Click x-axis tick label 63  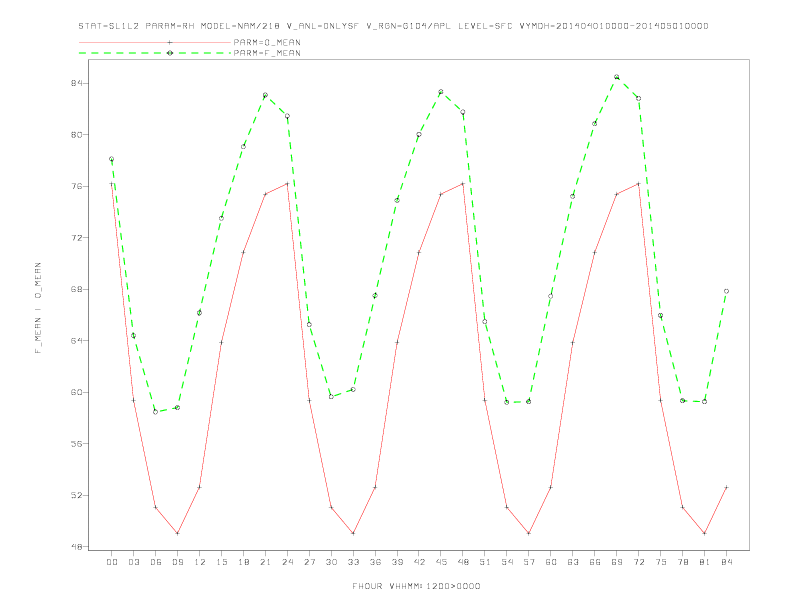573,562
